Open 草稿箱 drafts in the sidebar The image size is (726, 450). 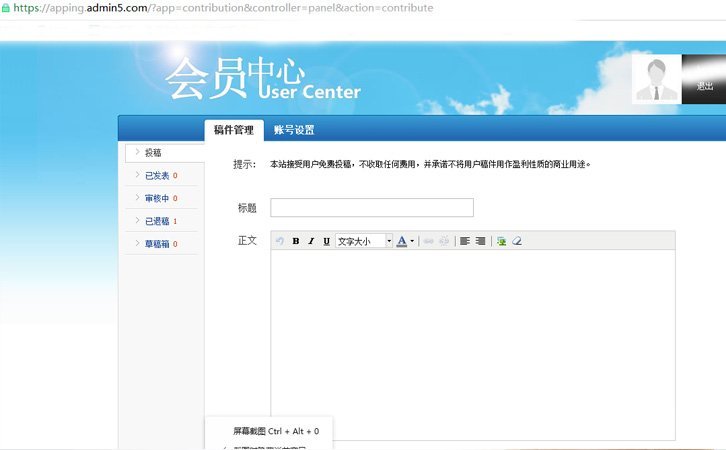point(160,244)
